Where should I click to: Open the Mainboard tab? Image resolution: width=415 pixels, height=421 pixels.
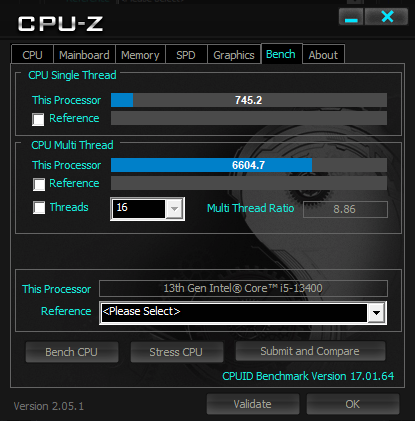coord(84,55)
